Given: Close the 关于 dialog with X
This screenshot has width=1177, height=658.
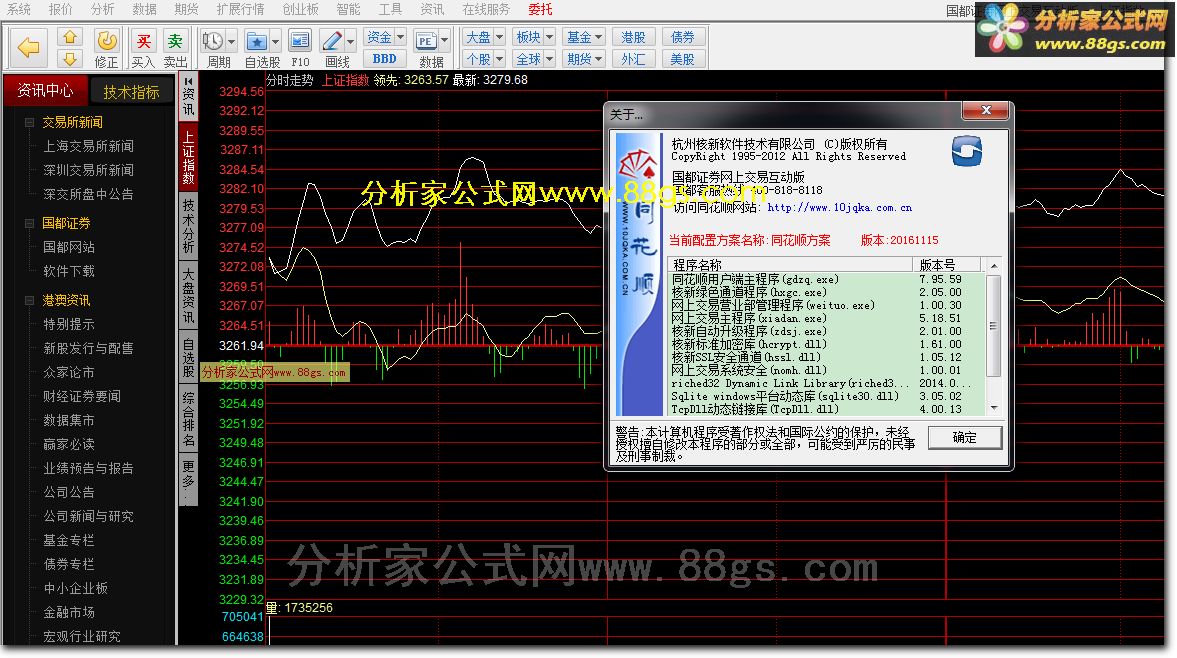Looking at the screenshot, I should click(x=986, y=110).
